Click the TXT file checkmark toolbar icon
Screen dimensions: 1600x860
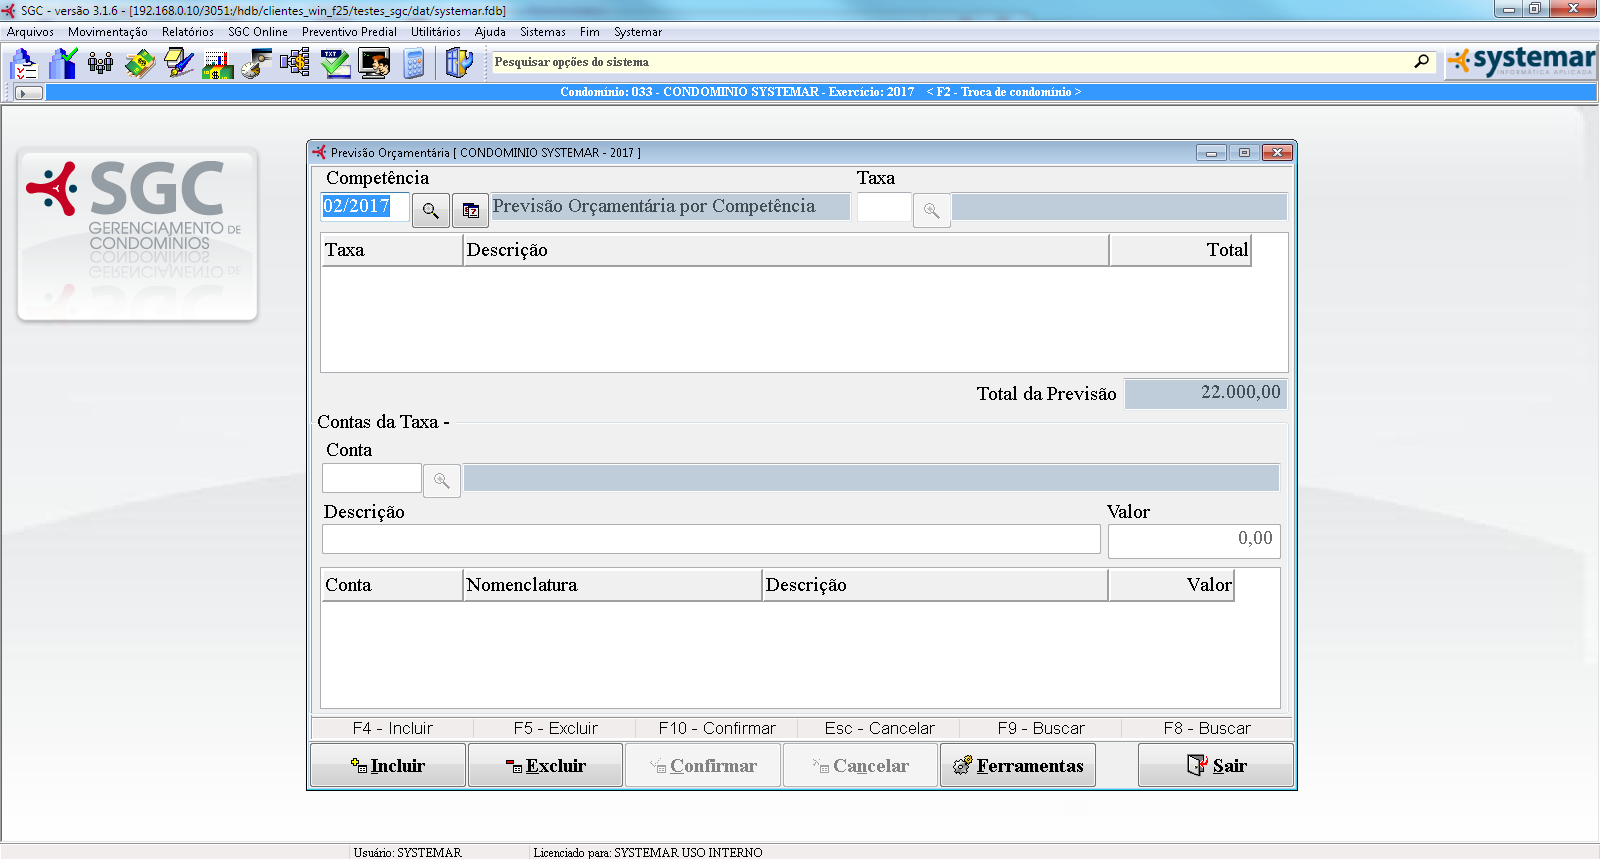[x=335, y=64]
